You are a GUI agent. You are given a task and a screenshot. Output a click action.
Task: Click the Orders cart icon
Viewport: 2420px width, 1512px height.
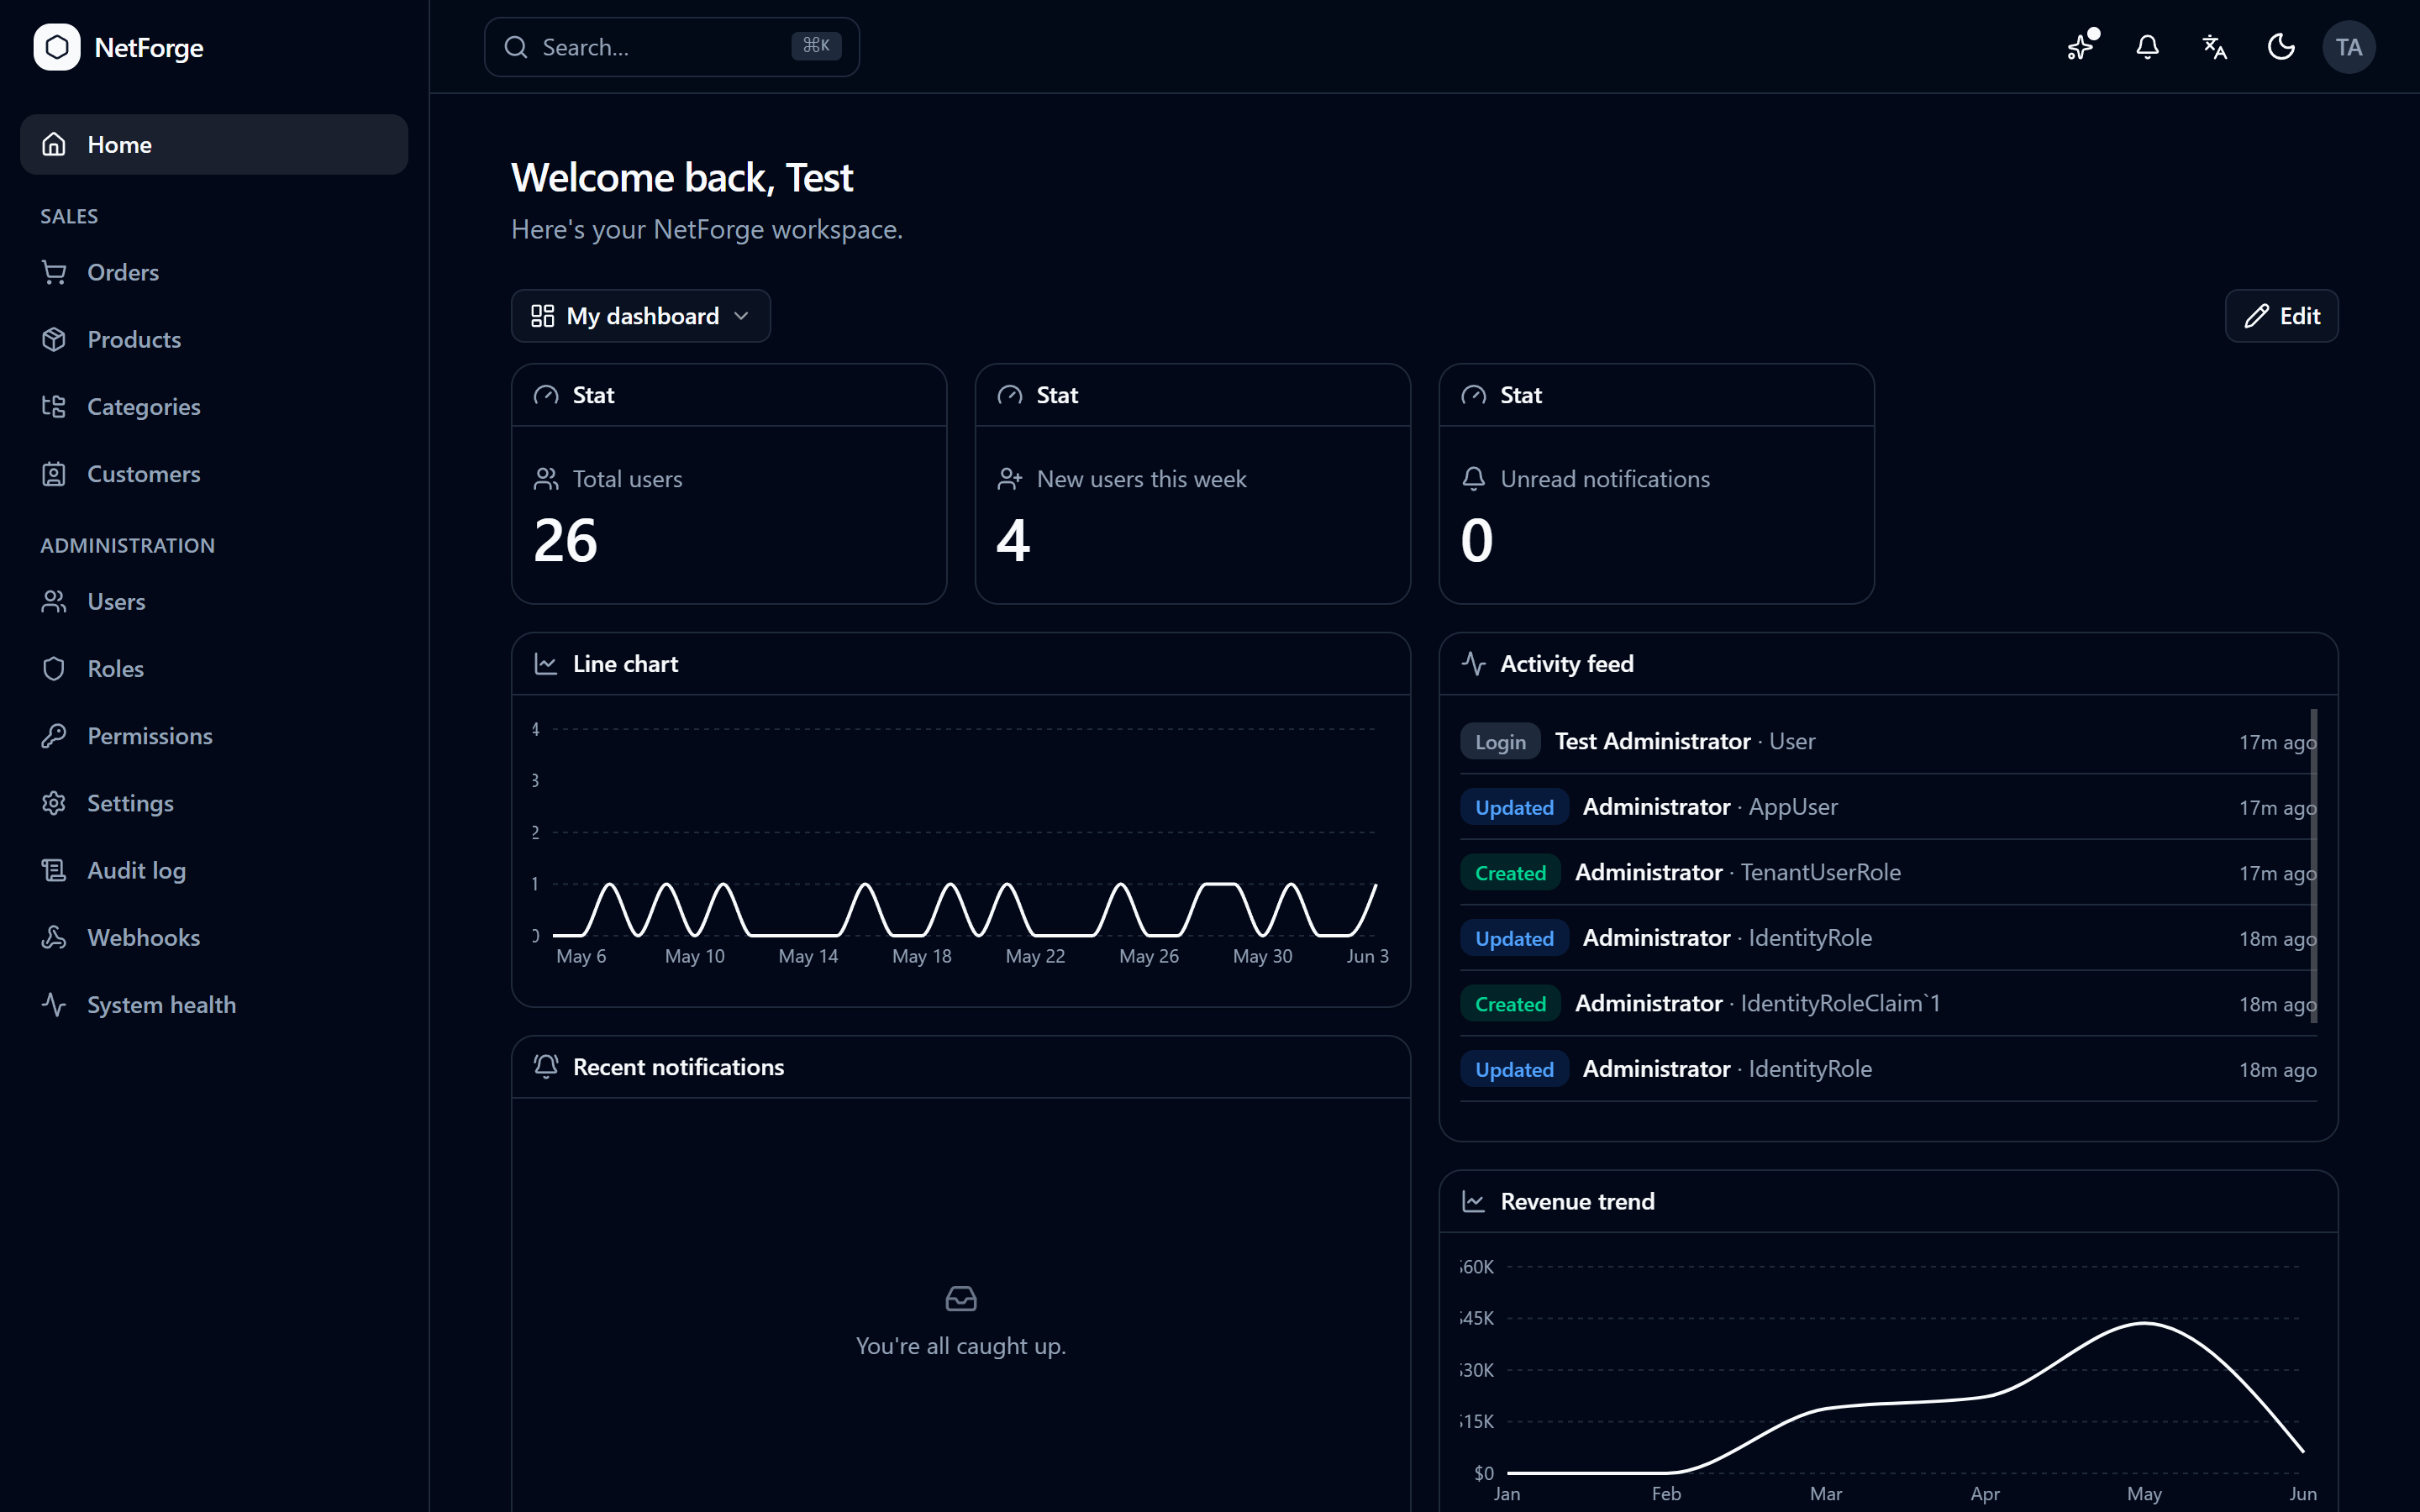54,272
